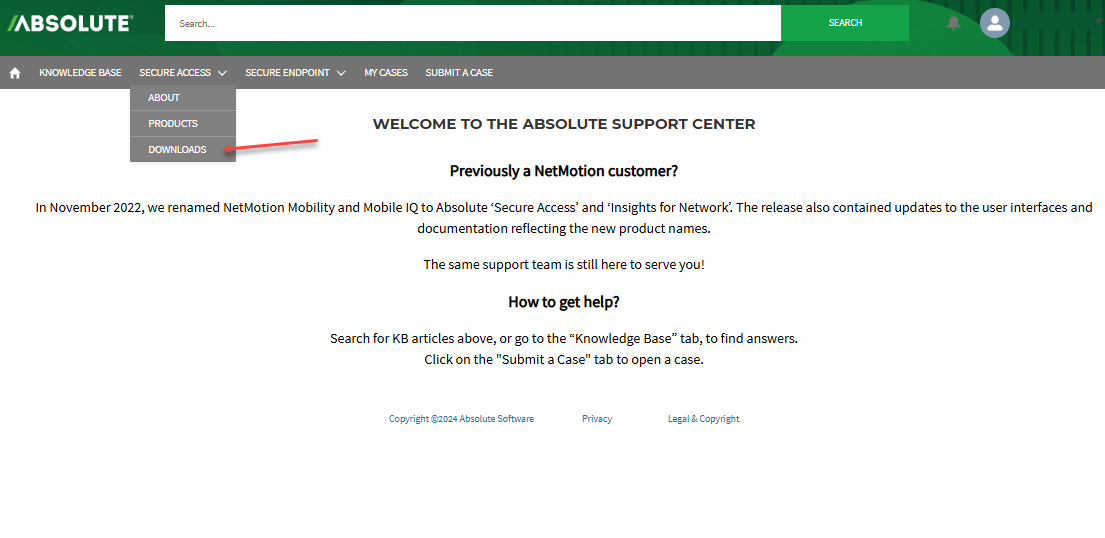The height and width of the screenshot is (538, 1105).
Task: Open the Legal & Copyright link
Action: pos(703,419)
